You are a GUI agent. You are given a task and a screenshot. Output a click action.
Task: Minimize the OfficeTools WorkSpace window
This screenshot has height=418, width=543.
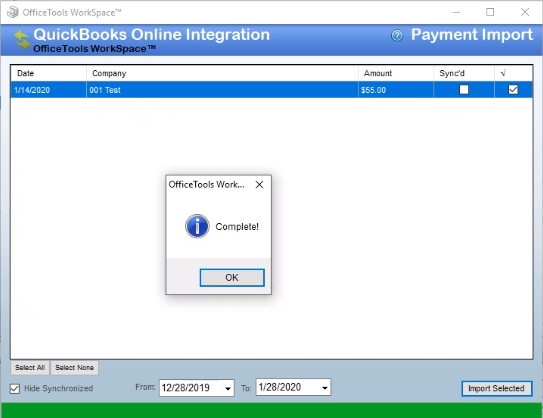pyautogui.click(x=456, y=12)
